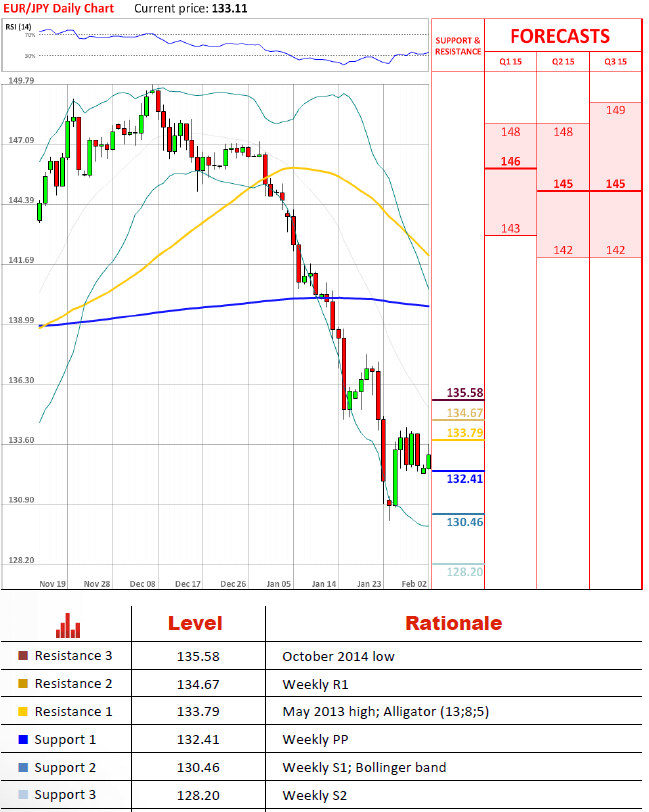Image resolution: width=649 pixels, height=812 pixels.
Task: Click the Q3 15 forecast value 149
Action: (x=615, y=110)
